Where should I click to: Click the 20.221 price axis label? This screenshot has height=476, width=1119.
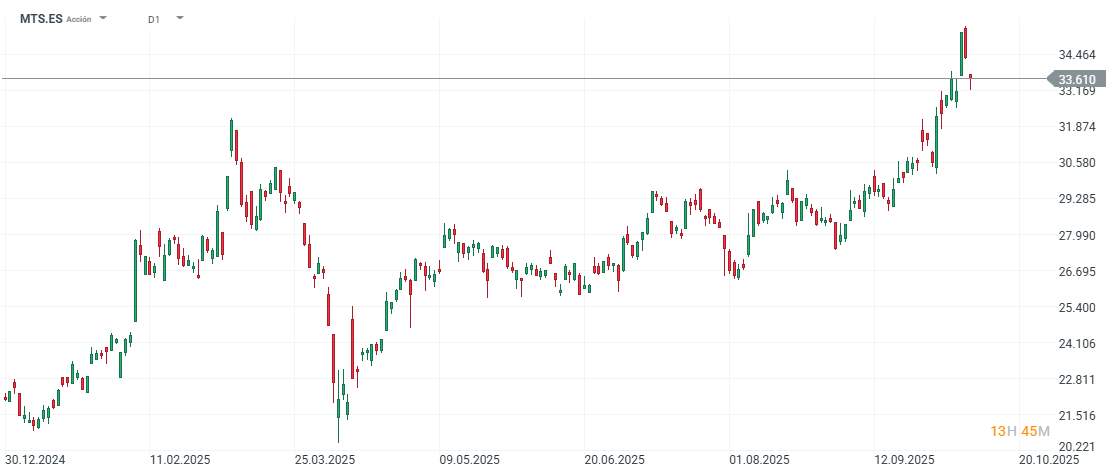pyautogui.click(x=1077, y=447)
